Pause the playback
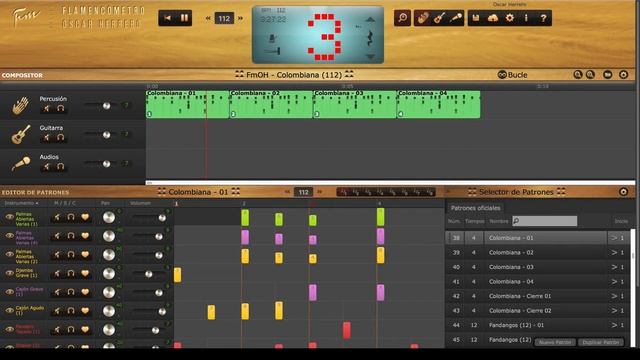The width and height of the screenshot is (640, 360). [x=184, y=18]
